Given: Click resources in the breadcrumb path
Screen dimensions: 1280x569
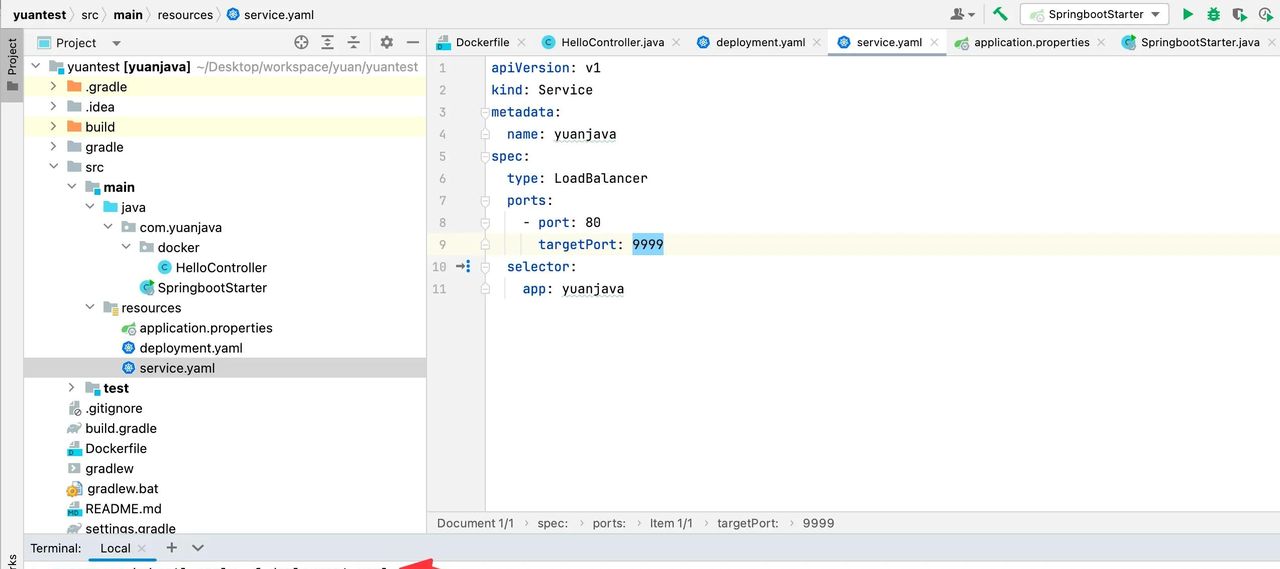Looking at the screenshot, I should tap(185, 15).
